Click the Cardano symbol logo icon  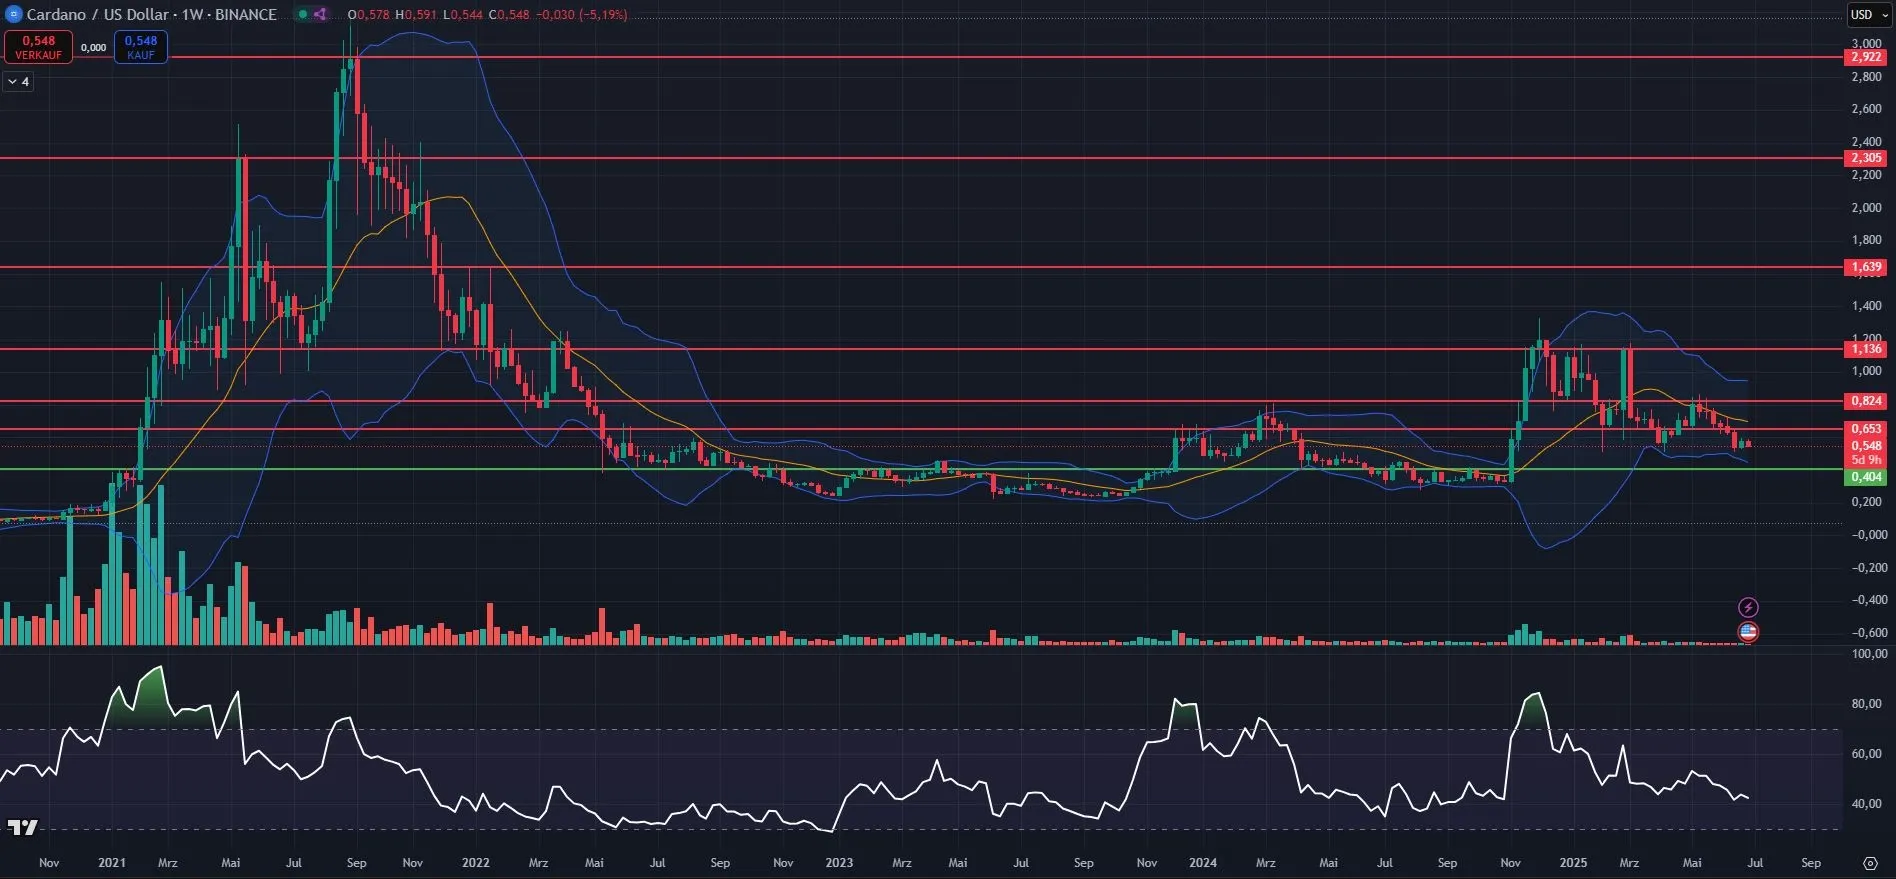click(x=14, y=14)
